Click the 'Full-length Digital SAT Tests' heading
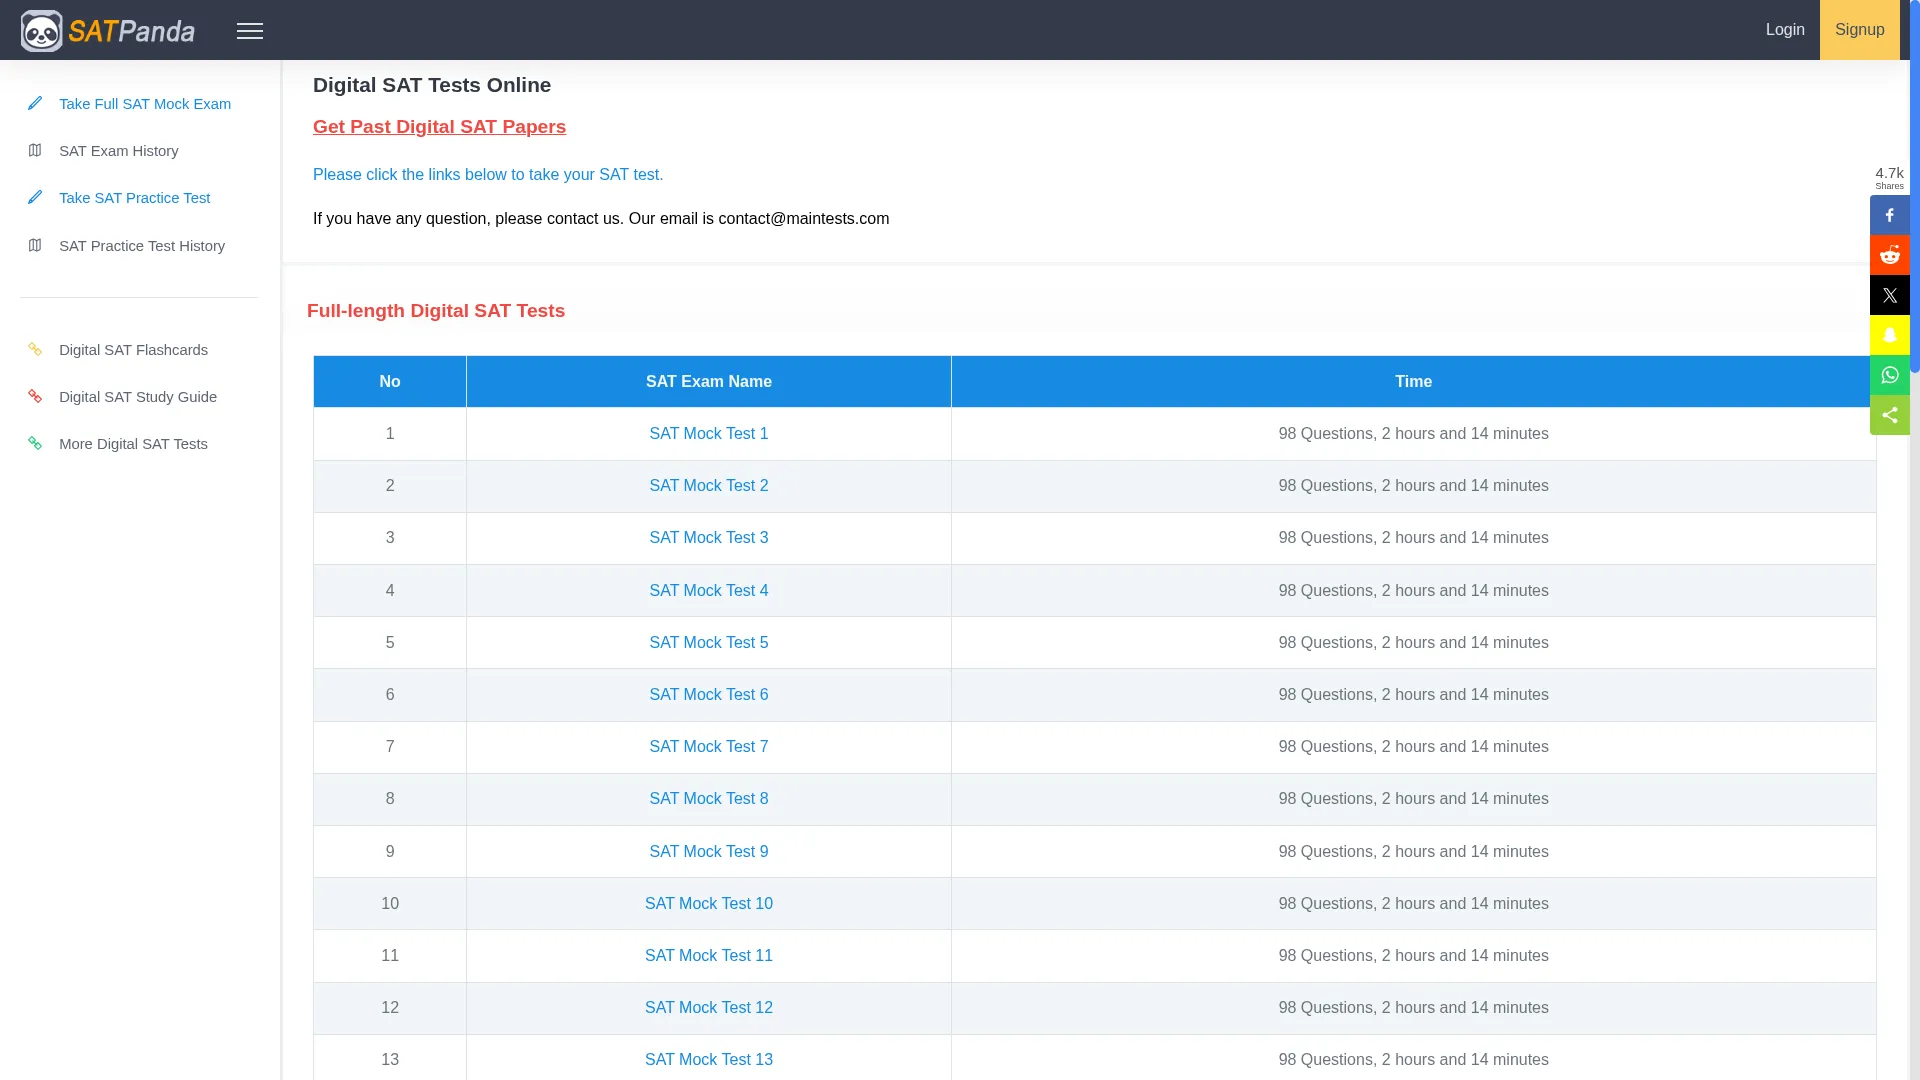 point(436,311)
